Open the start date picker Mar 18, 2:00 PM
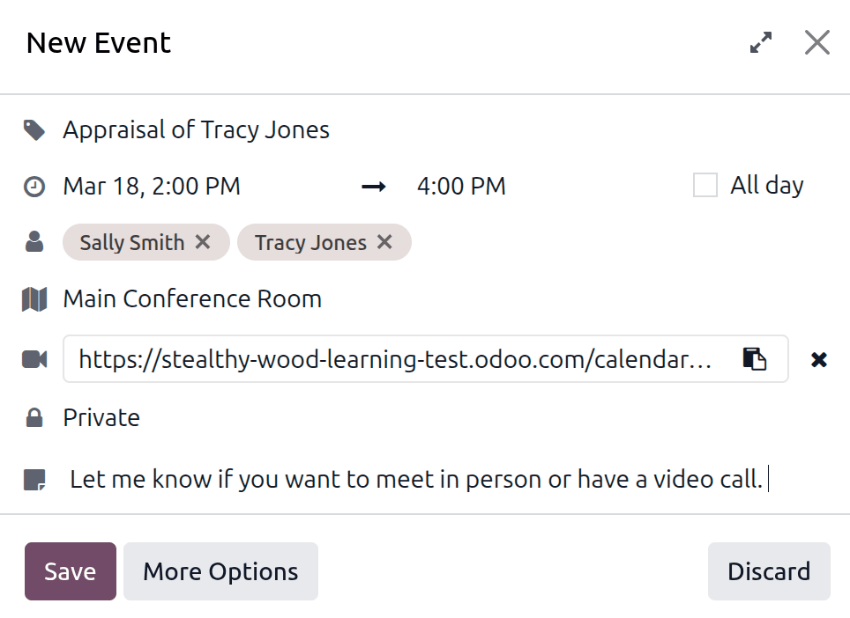The width and height of the screenshot is (850, 618). point(152,186)
